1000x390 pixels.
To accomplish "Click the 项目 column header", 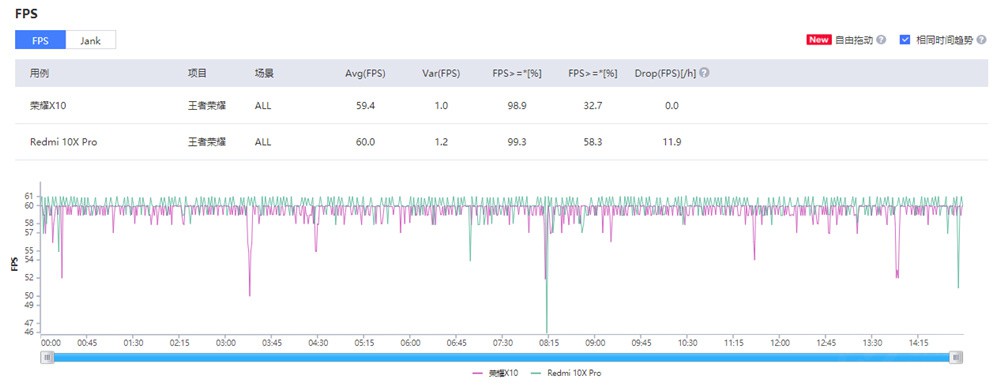I will (x=197, y=73).
